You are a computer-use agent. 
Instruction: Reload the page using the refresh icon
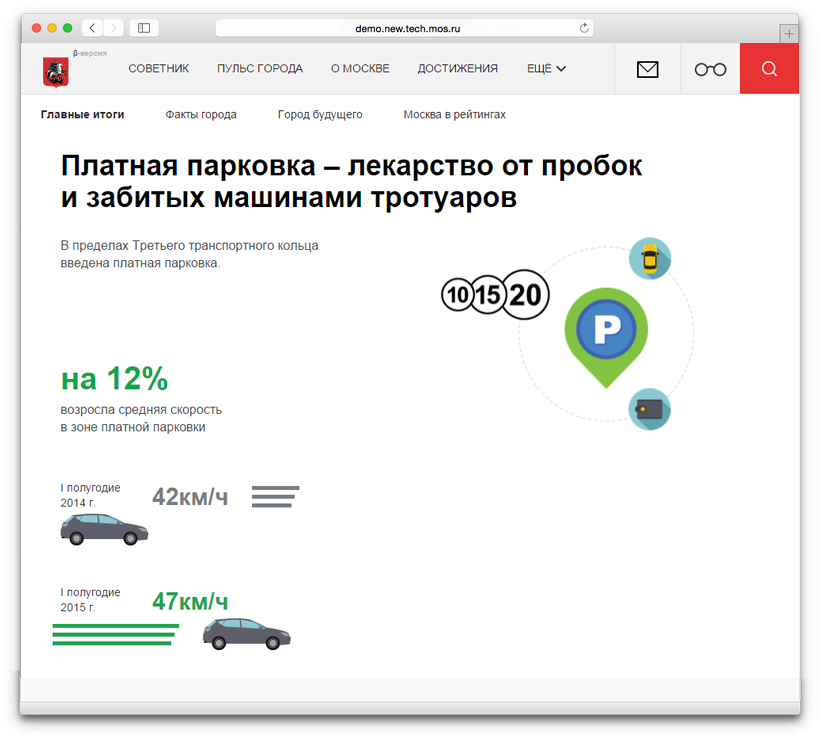(584, 28)
